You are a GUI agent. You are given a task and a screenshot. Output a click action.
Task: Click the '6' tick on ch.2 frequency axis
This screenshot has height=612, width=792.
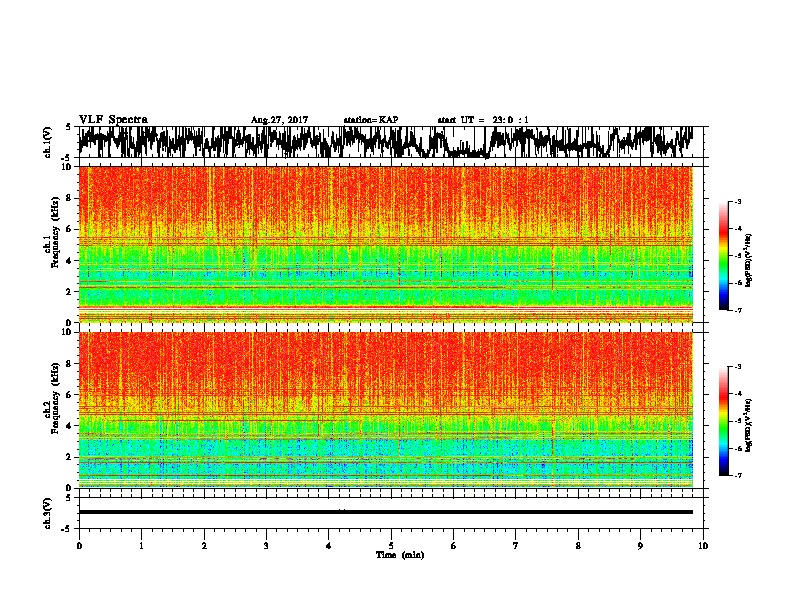(70, 394)
